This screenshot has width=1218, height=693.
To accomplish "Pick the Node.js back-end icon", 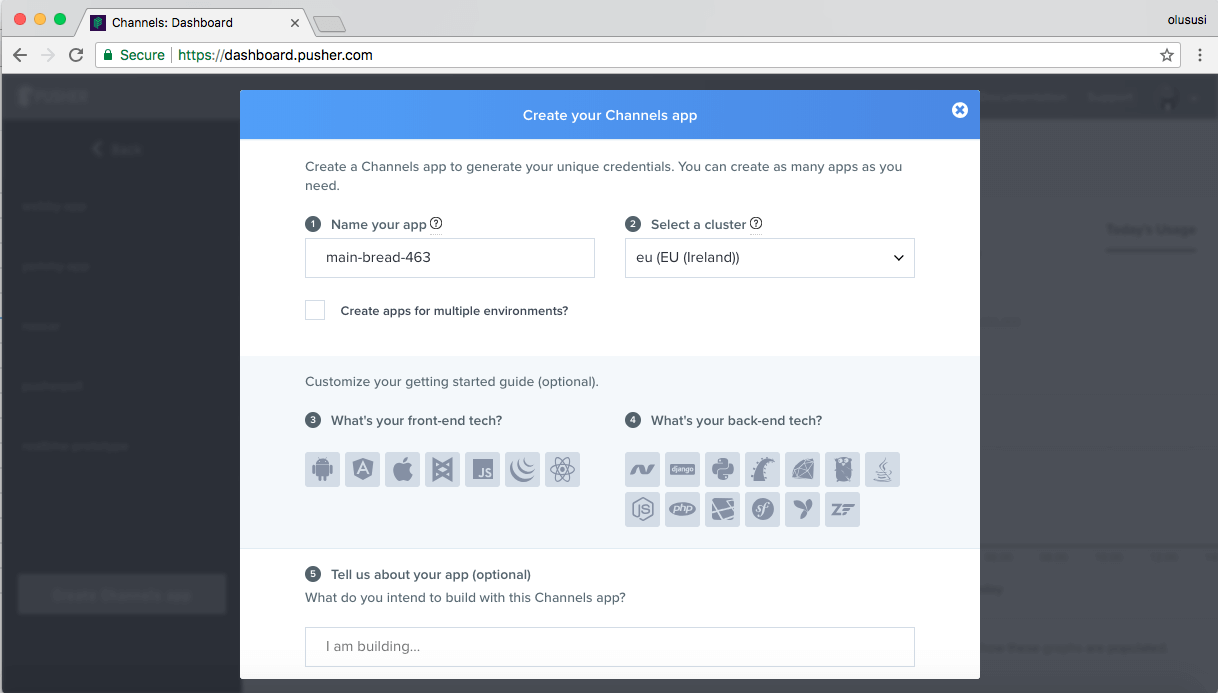I will click(642, 509).
